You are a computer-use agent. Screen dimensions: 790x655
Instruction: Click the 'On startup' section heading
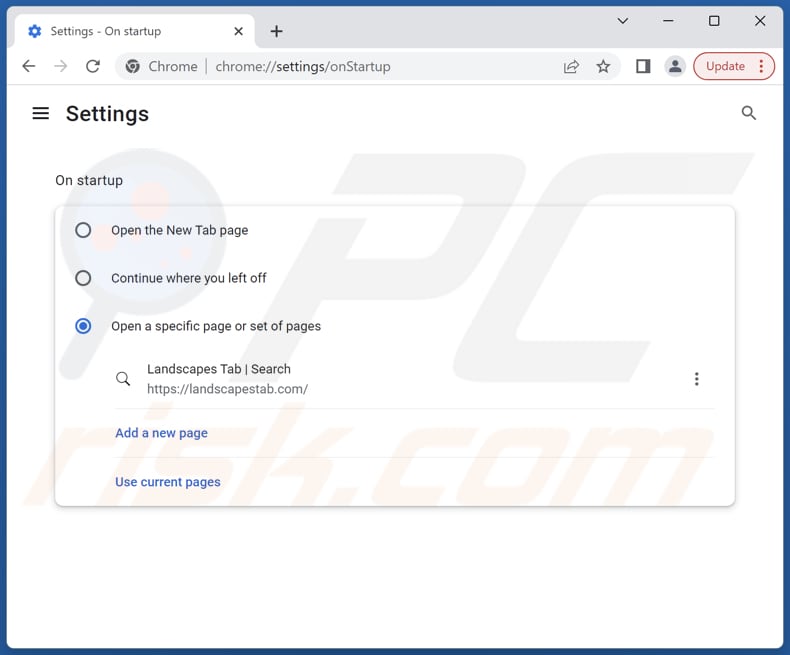click(x=89, y=180)
